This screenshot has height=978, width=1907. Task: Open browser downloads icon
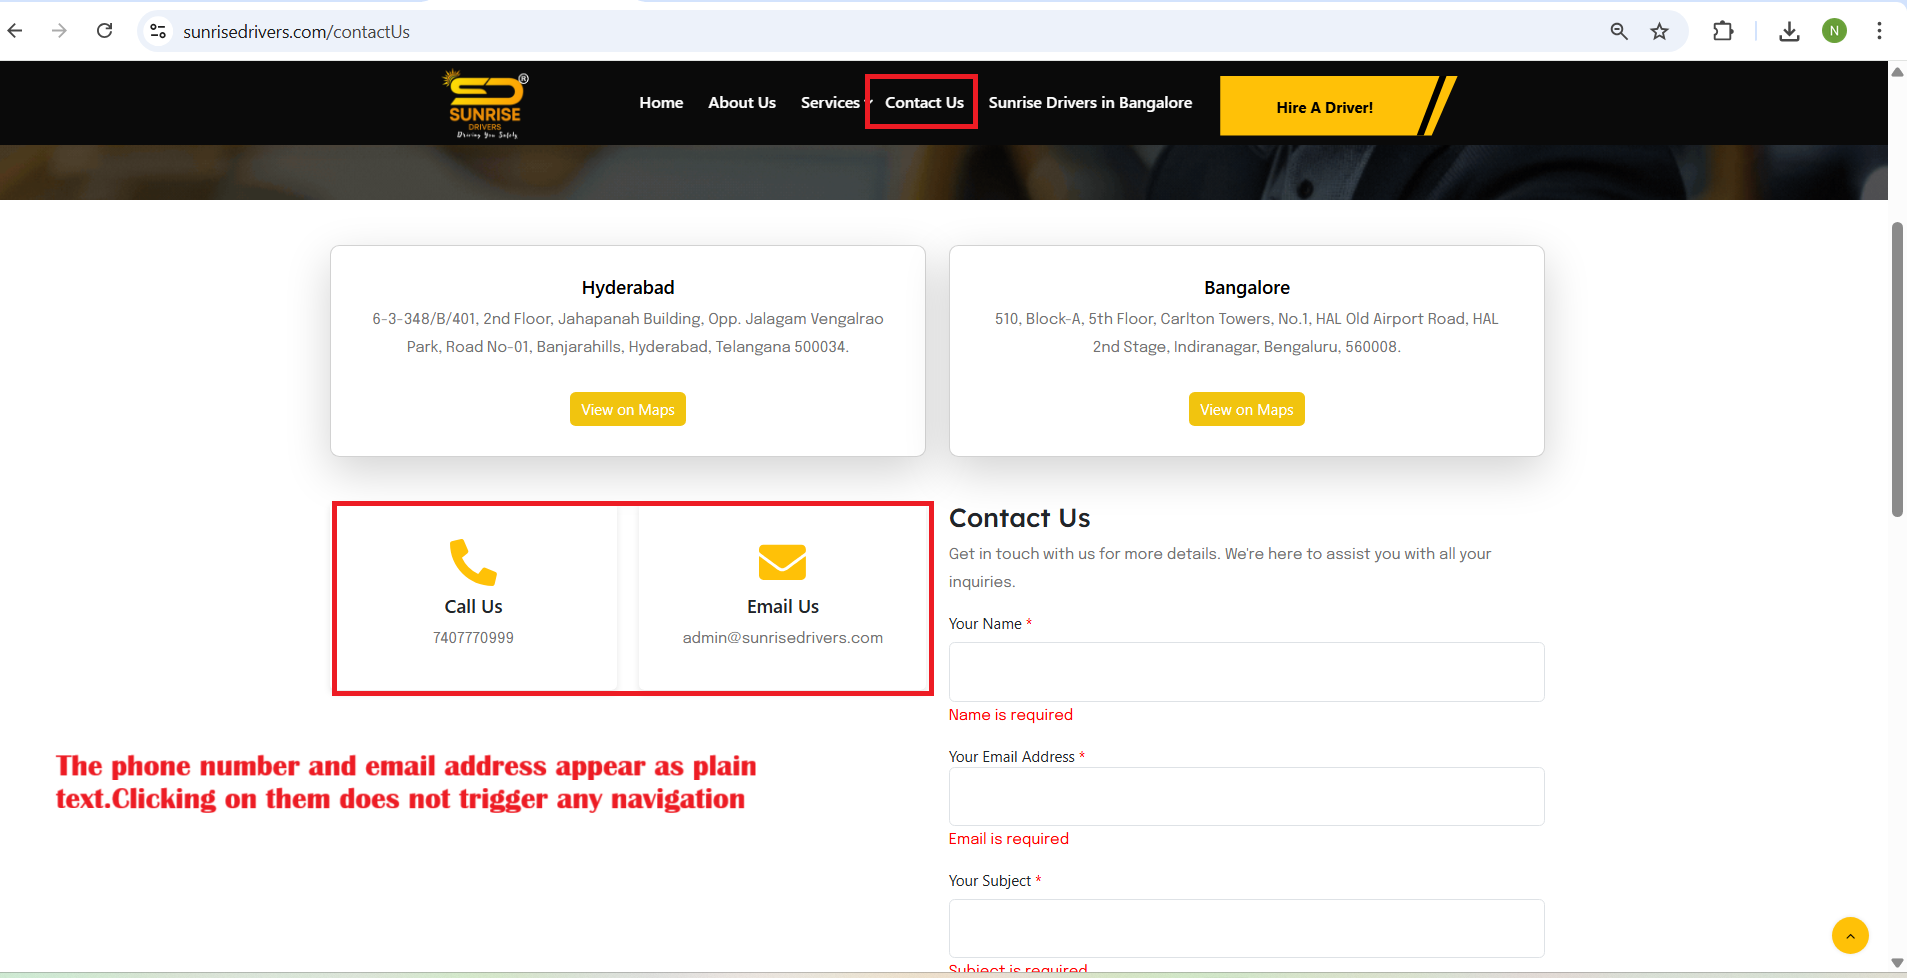tap(1789, 31)
